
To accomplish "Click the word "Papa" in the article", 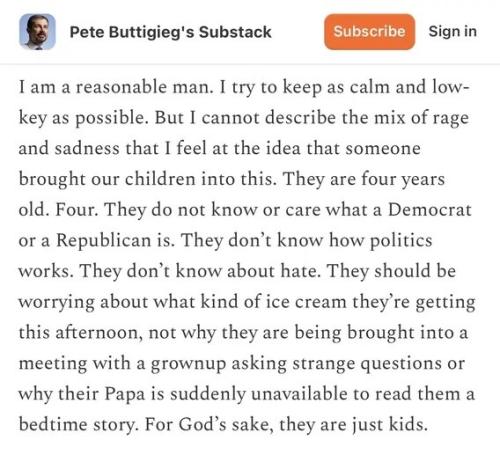I will [125, 395].
